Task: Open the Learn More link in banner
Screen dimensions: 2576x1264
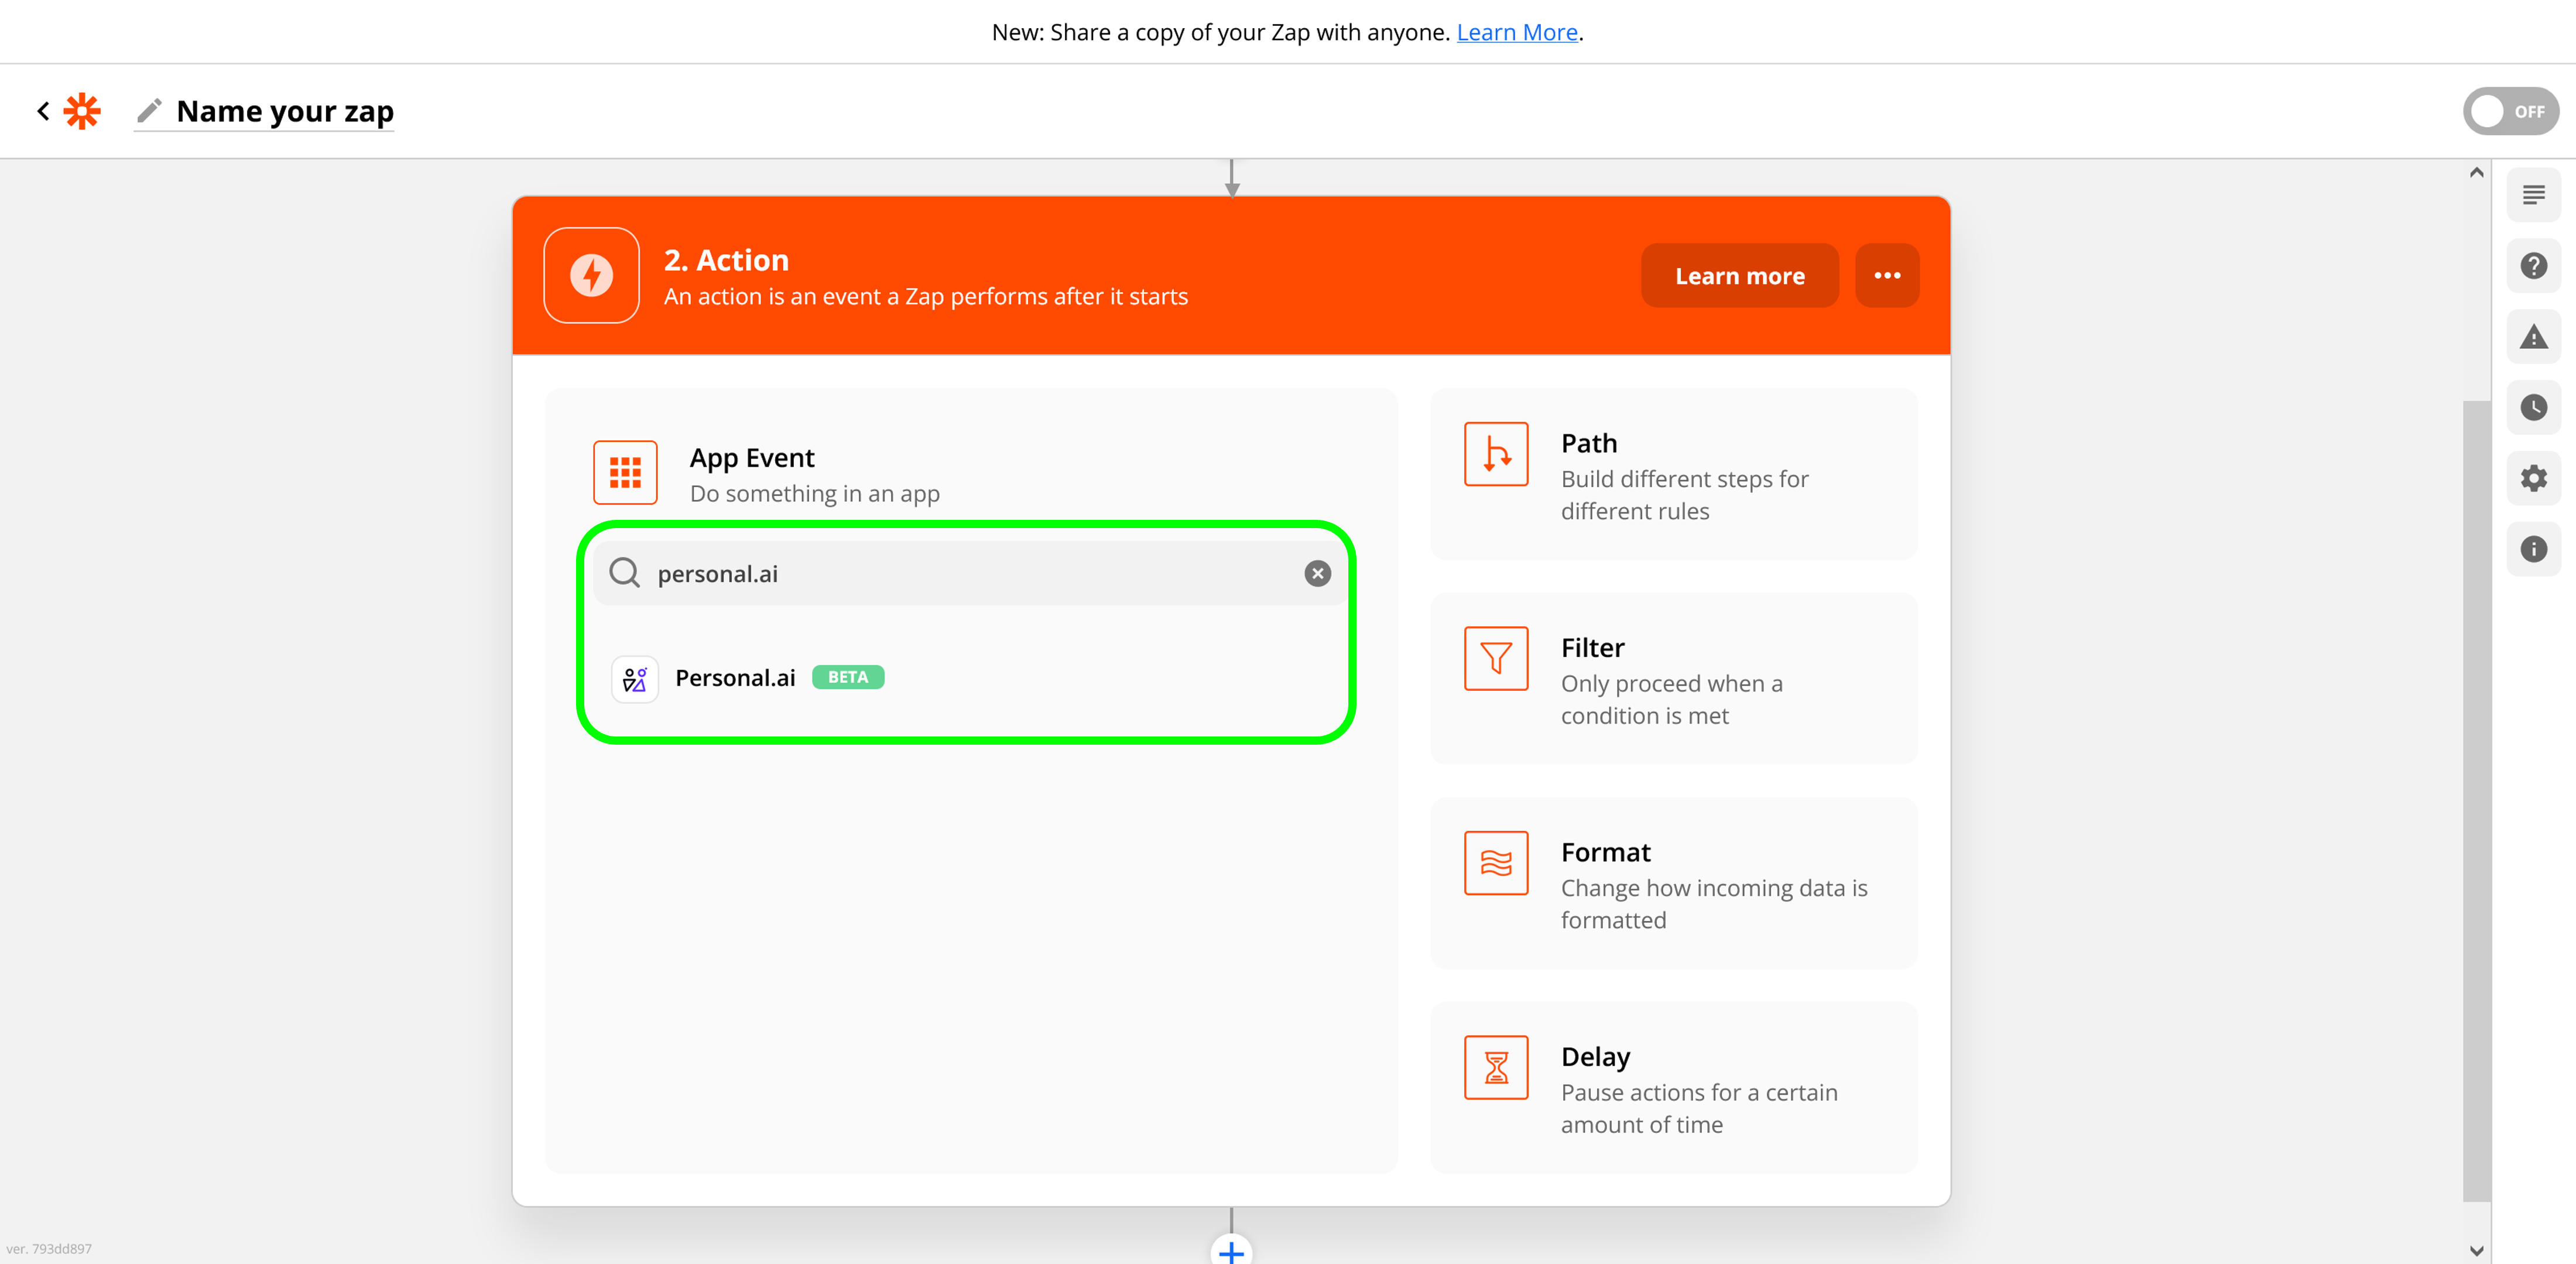Action: point(1516,32)
